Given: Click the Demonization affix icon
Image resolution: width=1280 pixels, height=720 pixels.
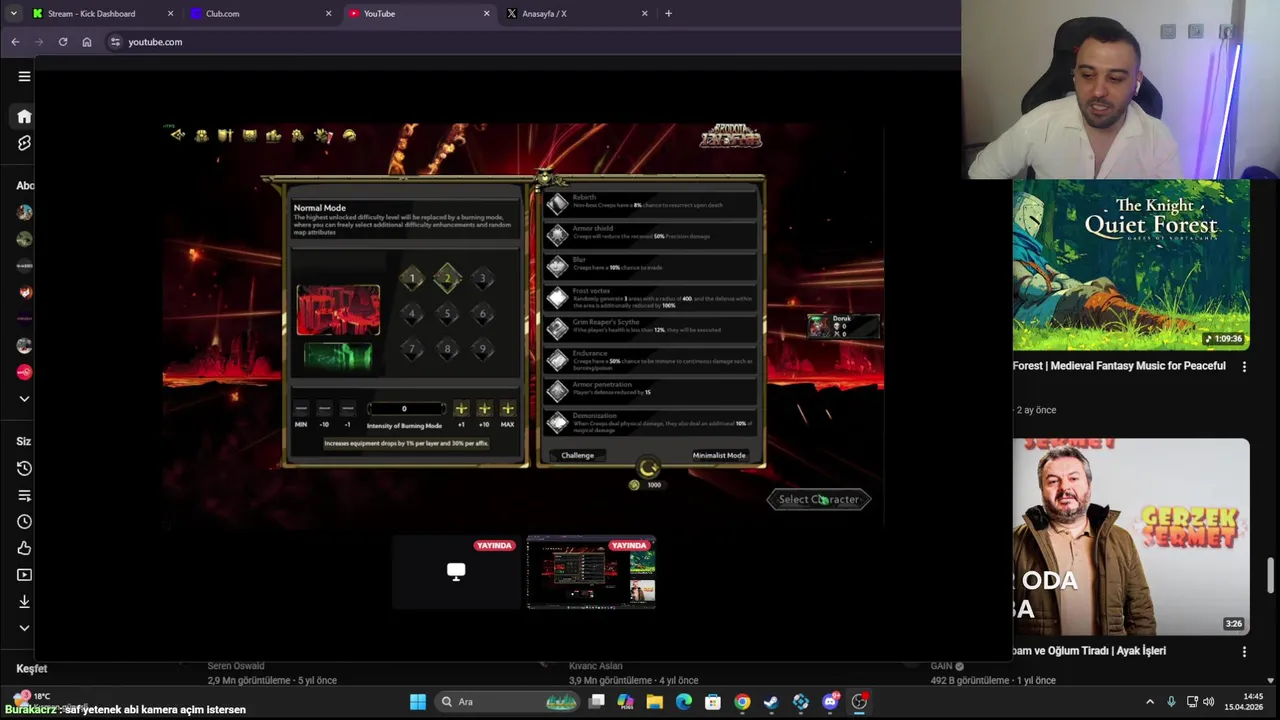Looking at the screenshot, I should pos(557,422).
